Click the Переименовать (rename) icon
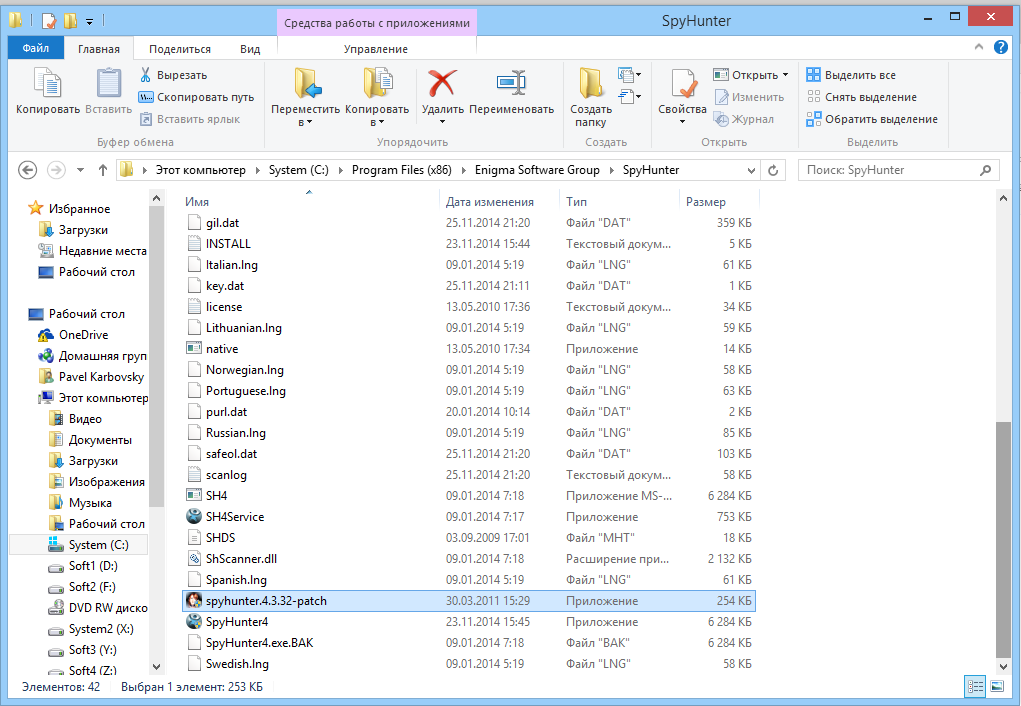The image size is (1021, 706). 511,83
